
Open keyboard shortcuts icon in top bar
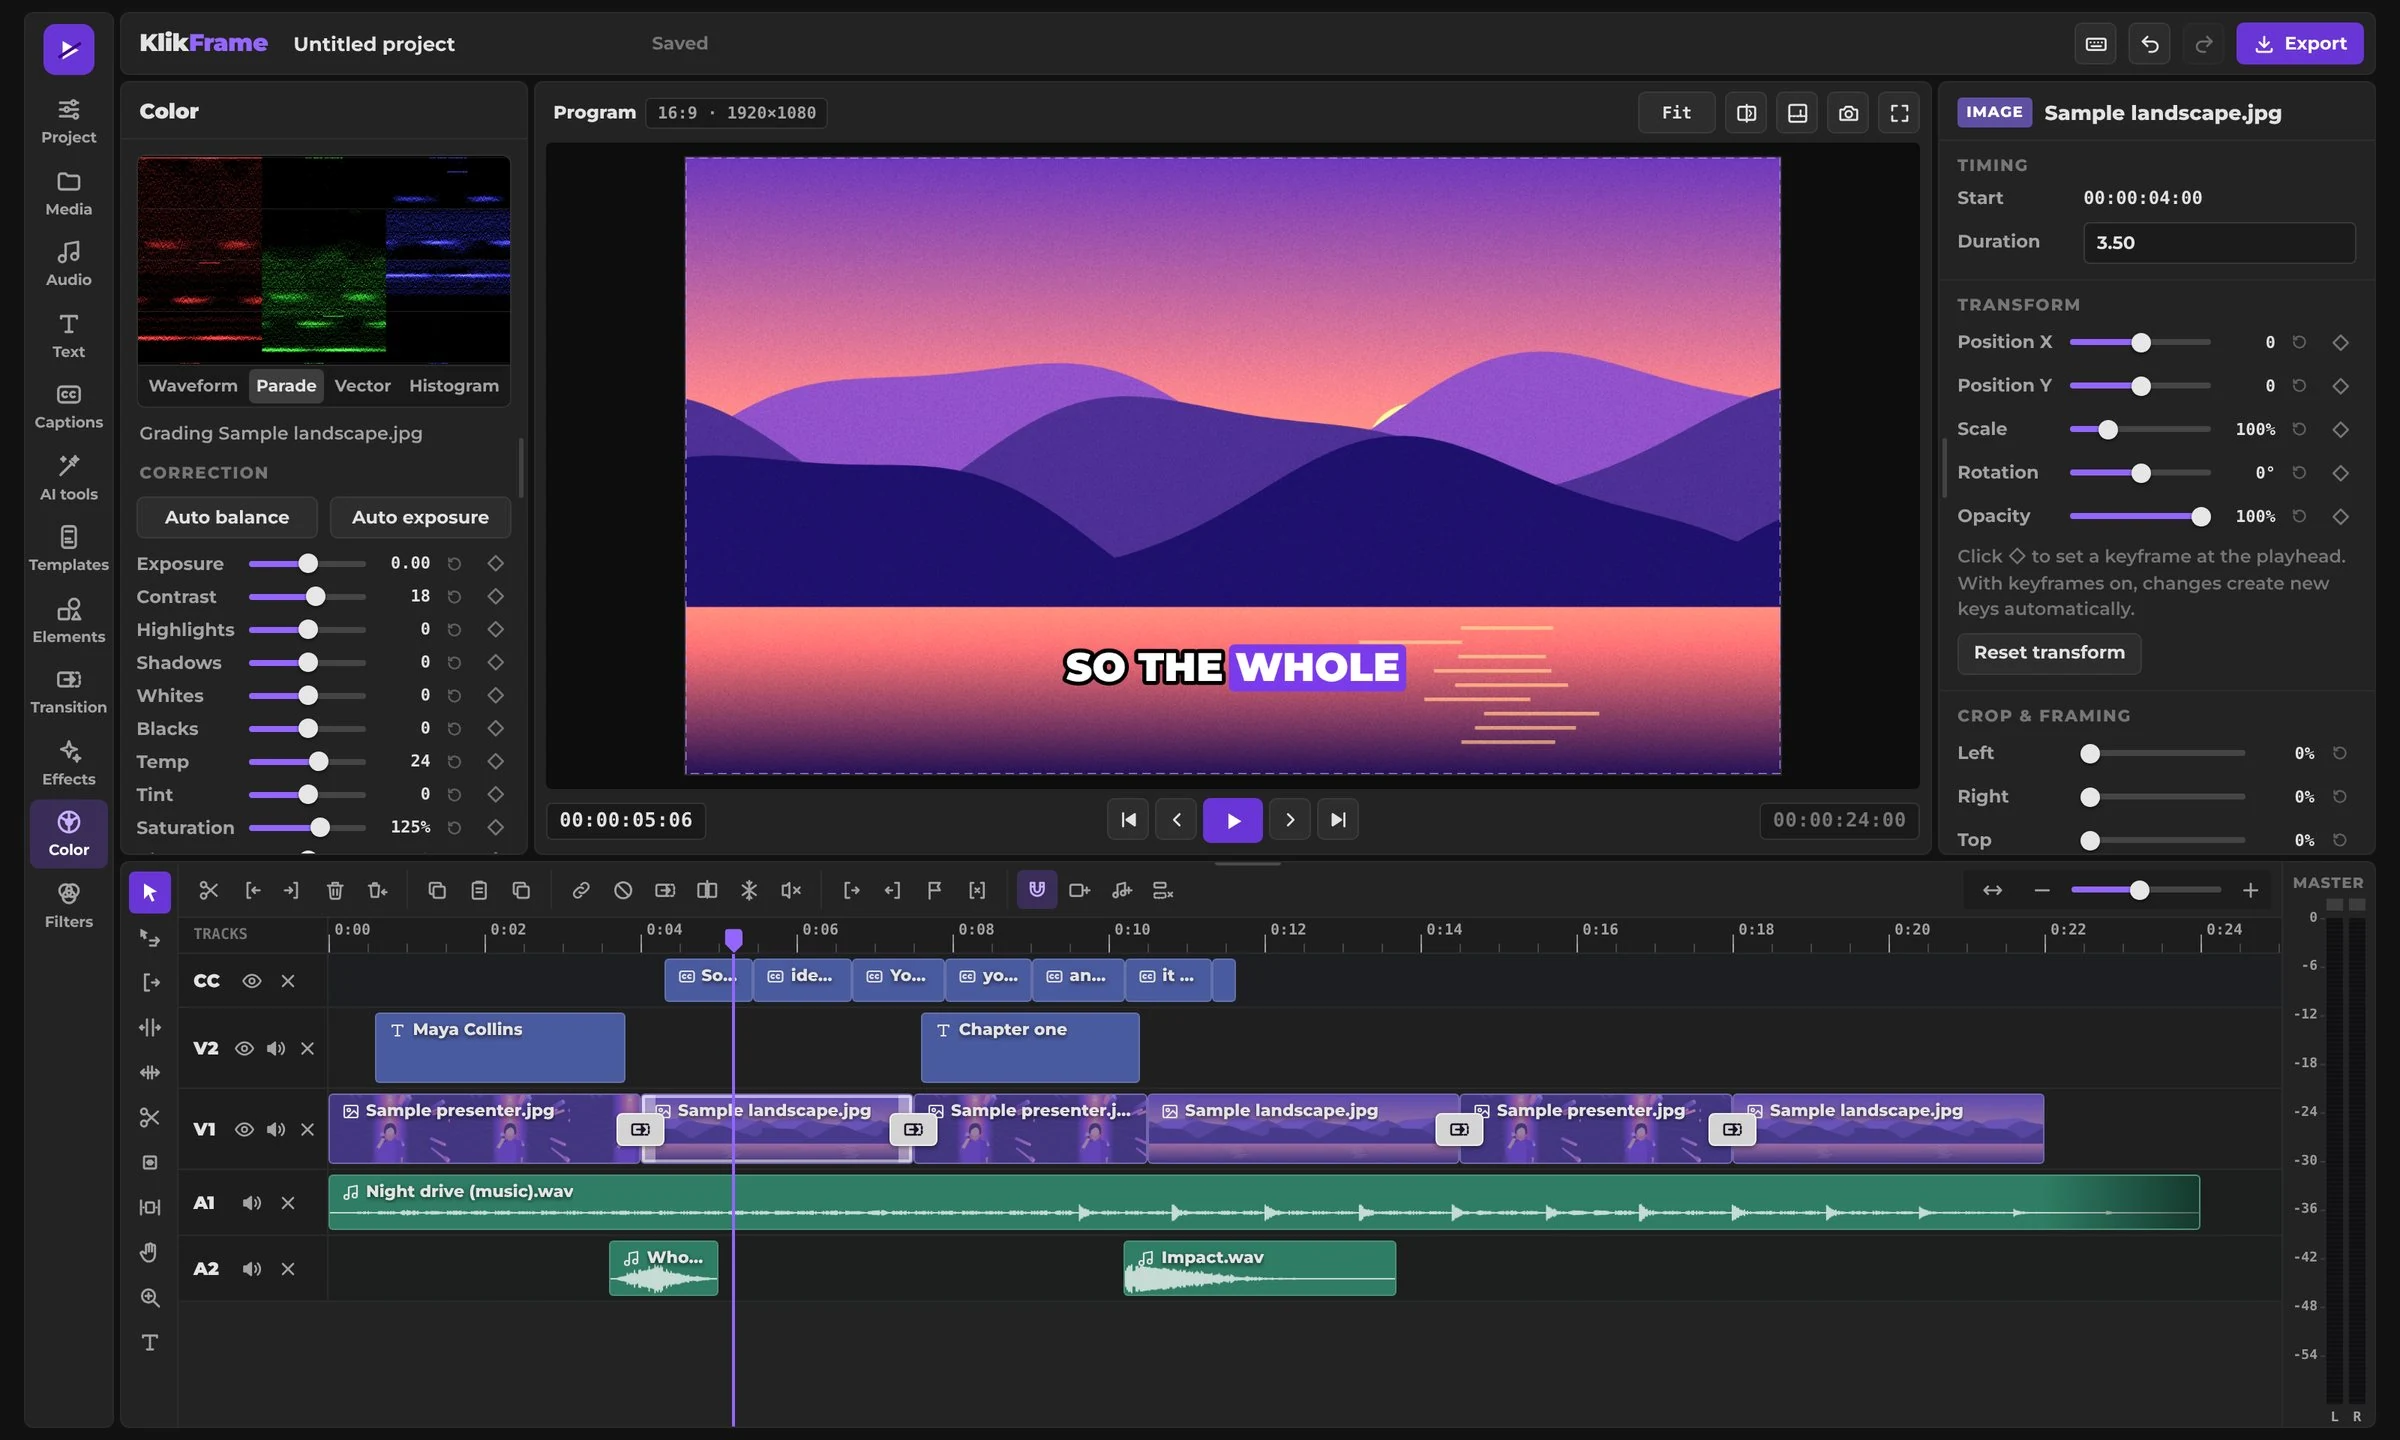click(x=2096, y=44)
